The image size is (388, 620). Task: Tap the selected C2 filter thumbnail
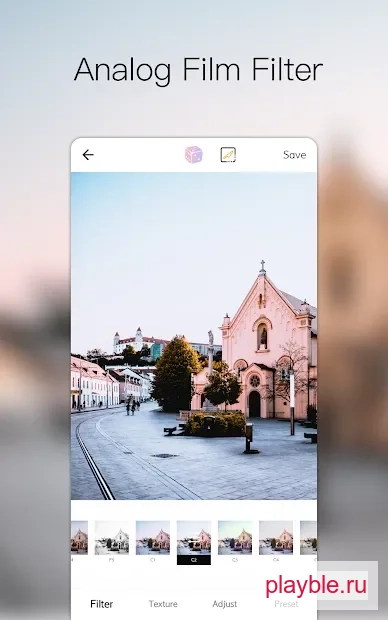tap(194, 538)
